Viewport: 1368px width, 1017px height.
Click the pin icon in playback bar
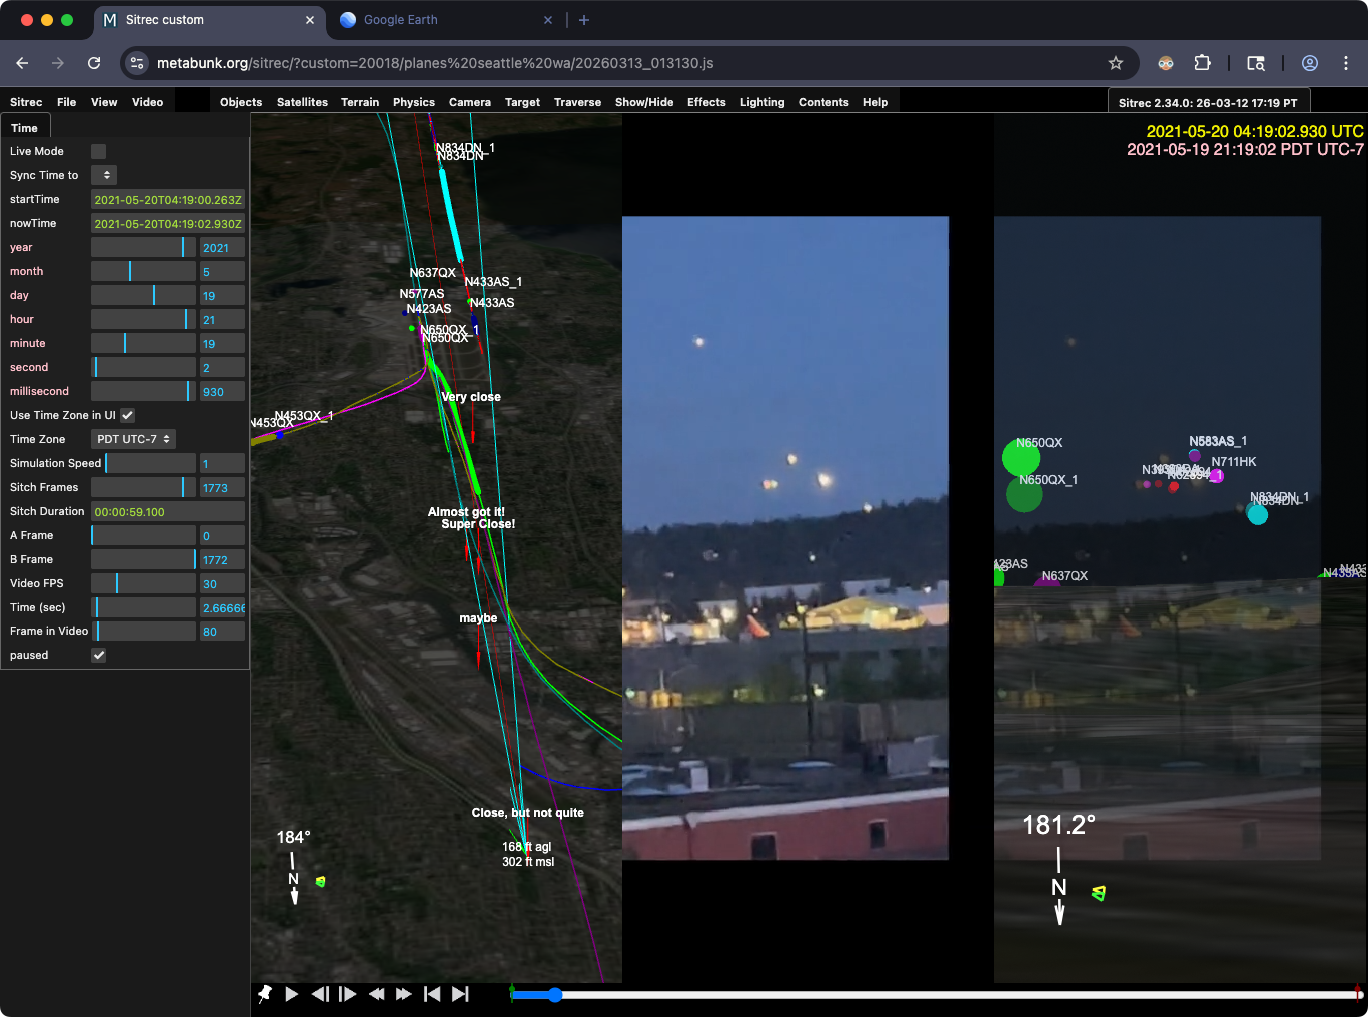tap(265, 994)
